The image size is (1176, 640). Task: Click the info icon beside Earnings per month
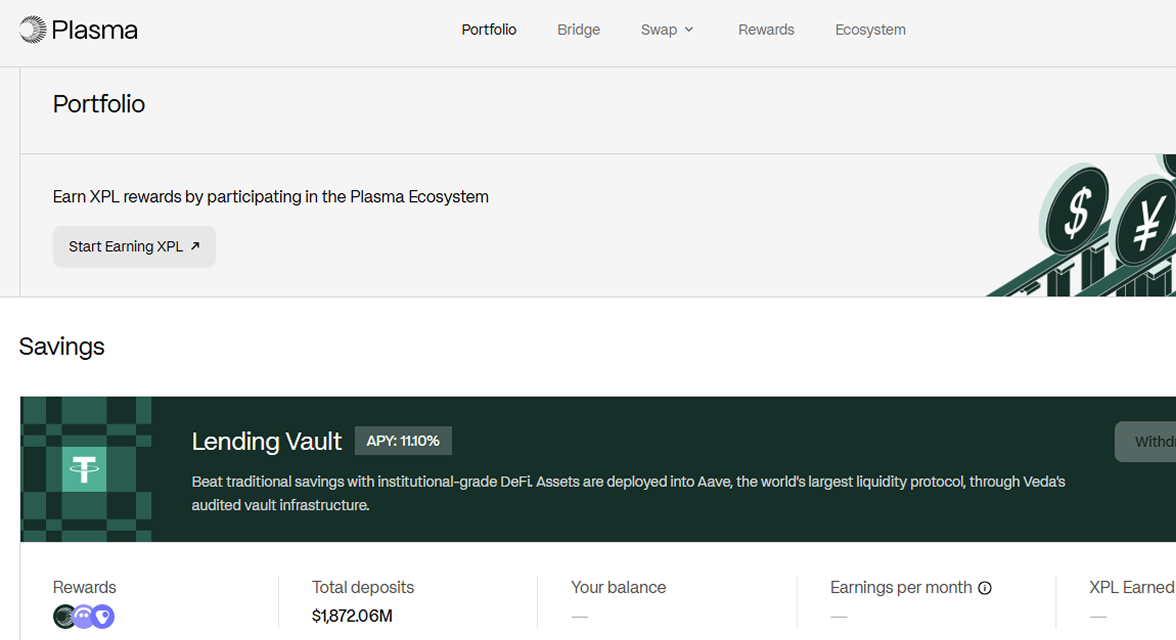tap(984, 588)
